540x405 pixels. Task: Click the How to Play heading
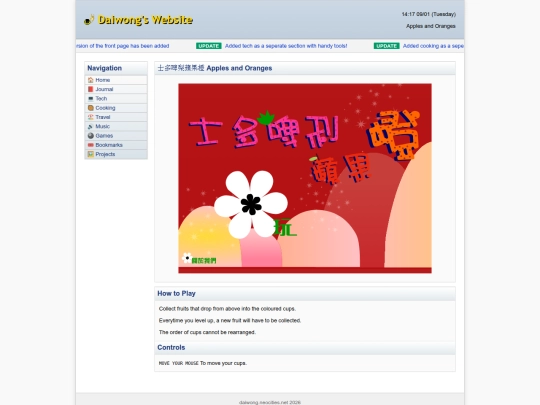pyautogui.click(x=176, y=293)
